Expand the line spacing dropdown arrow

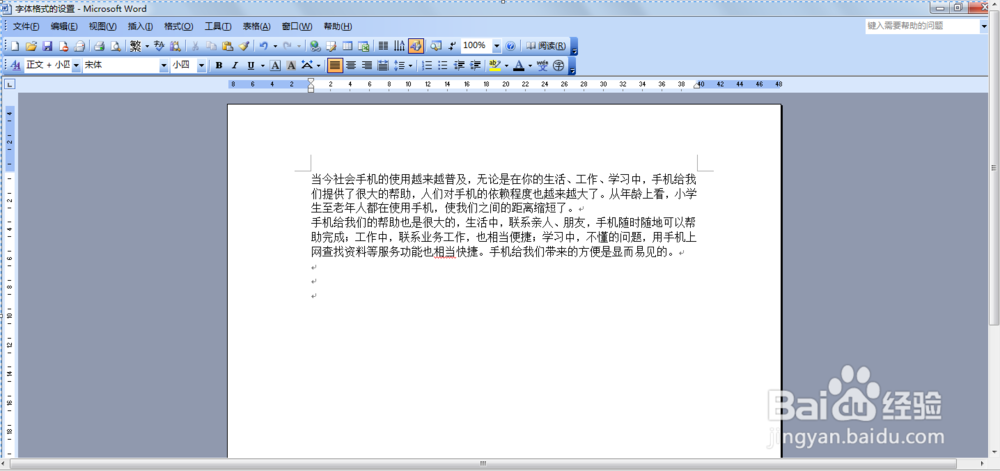(x=411, y=65)
